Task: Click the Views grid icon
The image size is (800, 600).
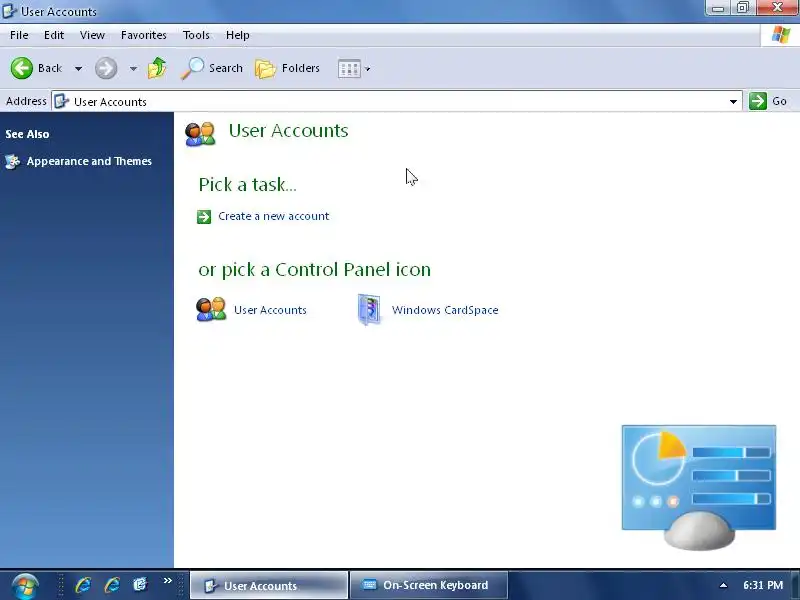Action: tap(349, 68)
